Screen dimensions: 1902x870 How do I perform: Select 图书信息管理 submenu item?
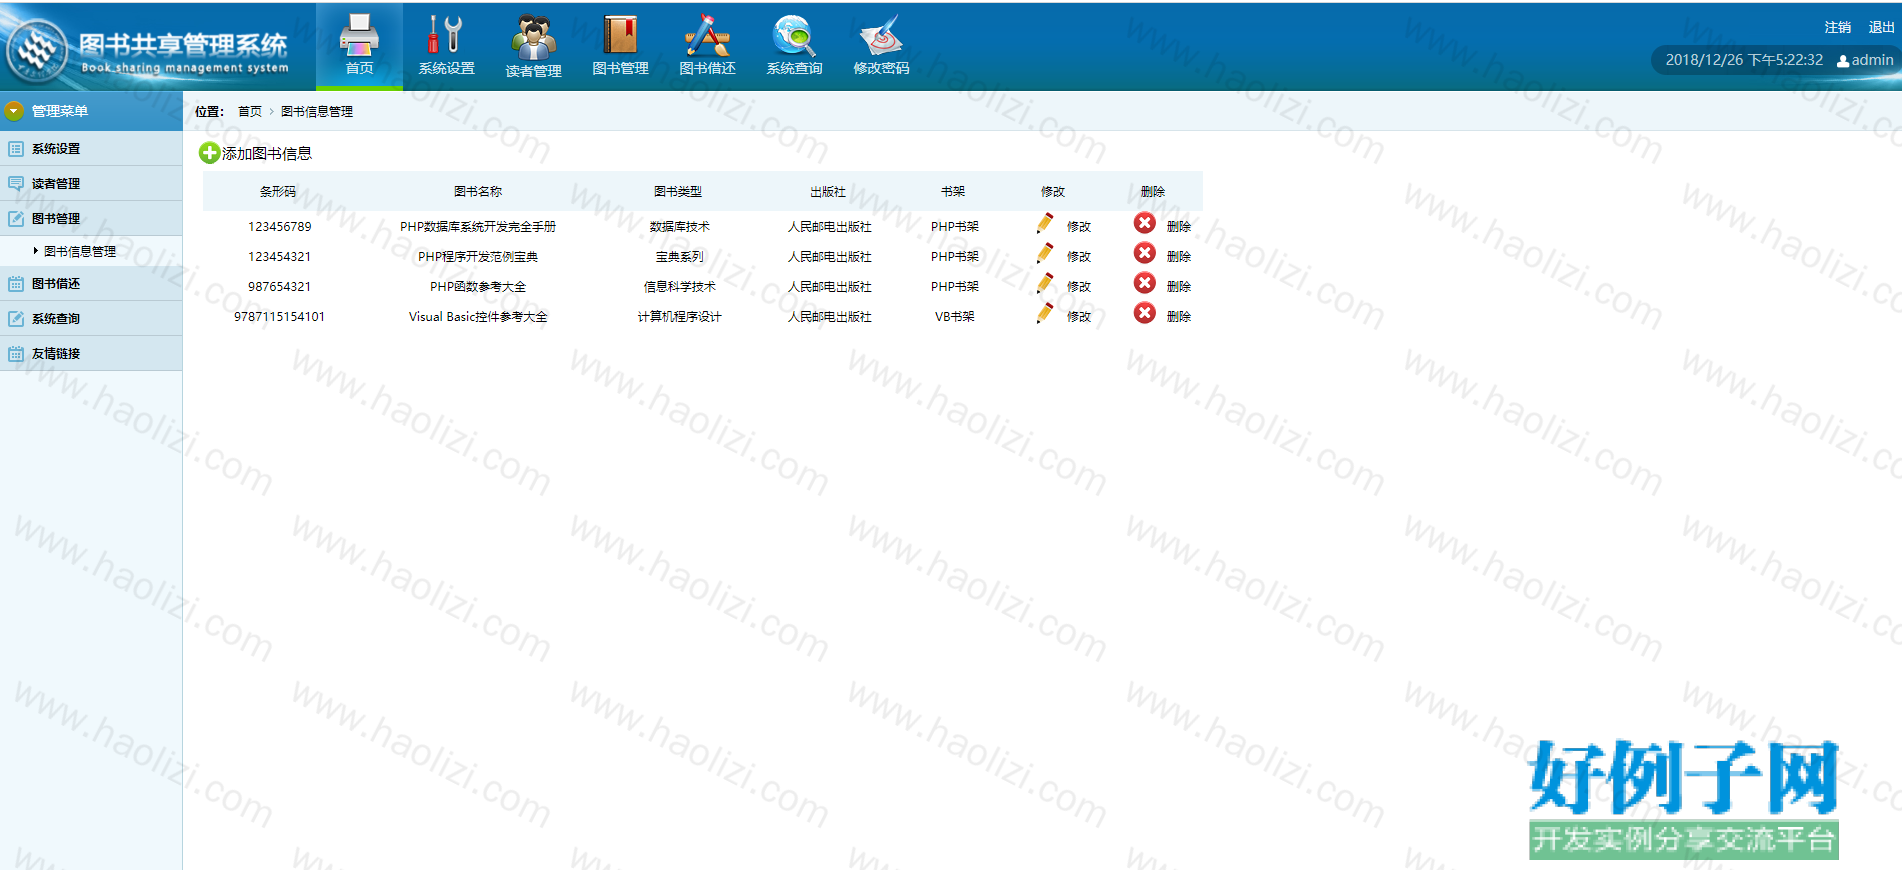coord(80,252)
